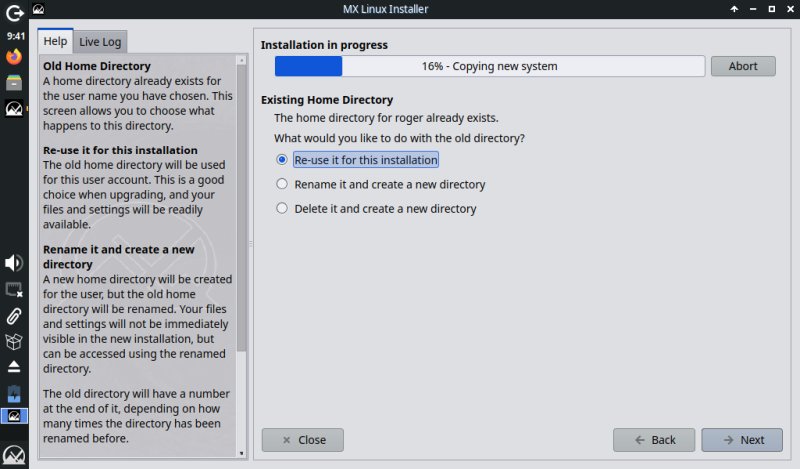
Task: Click the keep-above arrow in title bar
Action: tap(735, 9)
